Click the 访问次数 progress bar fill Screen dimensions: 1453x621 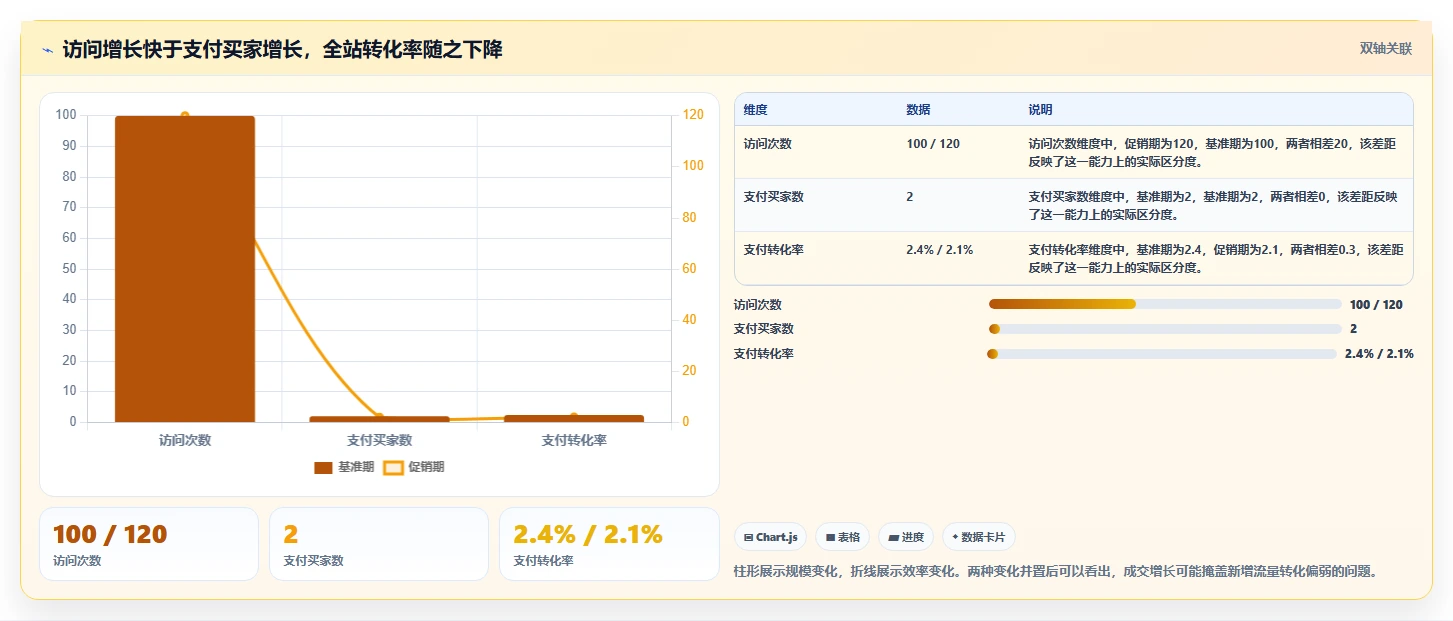1062,304
